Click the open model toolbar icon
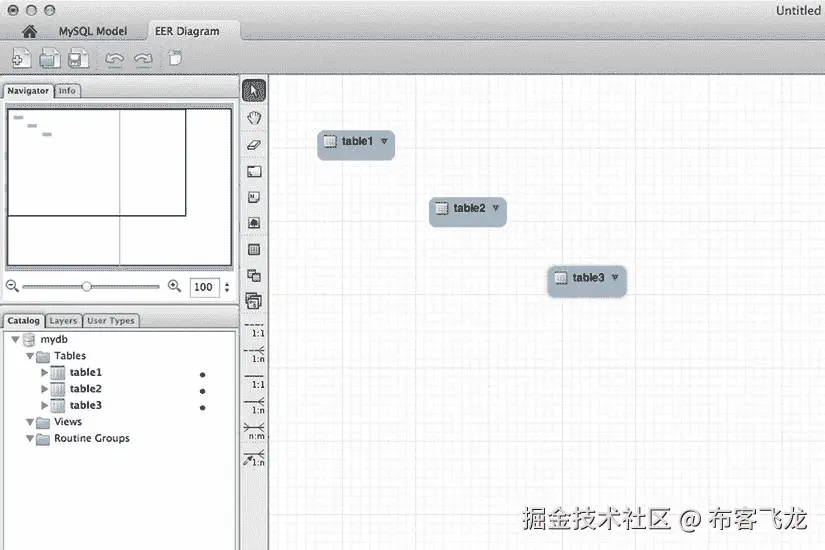Screen dimensions: 825x550 coord(50,58)
